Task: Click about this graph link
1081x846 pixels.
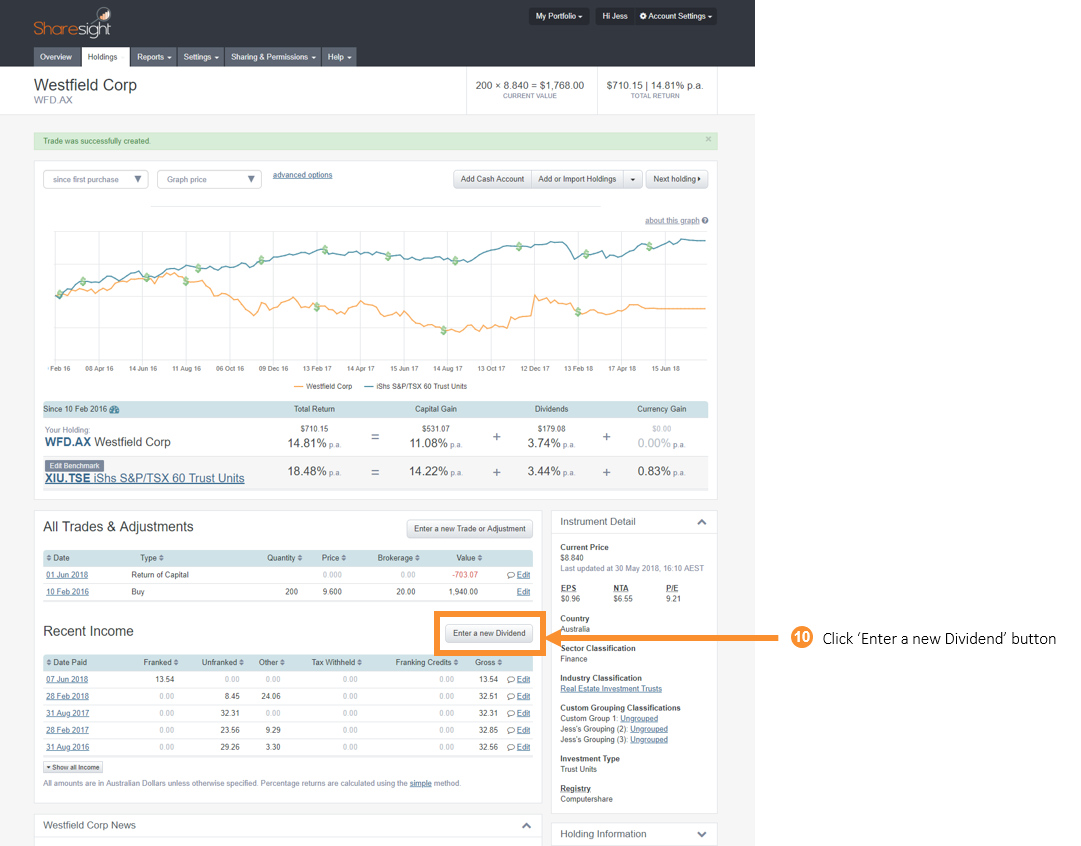Action: coord(672,221)
